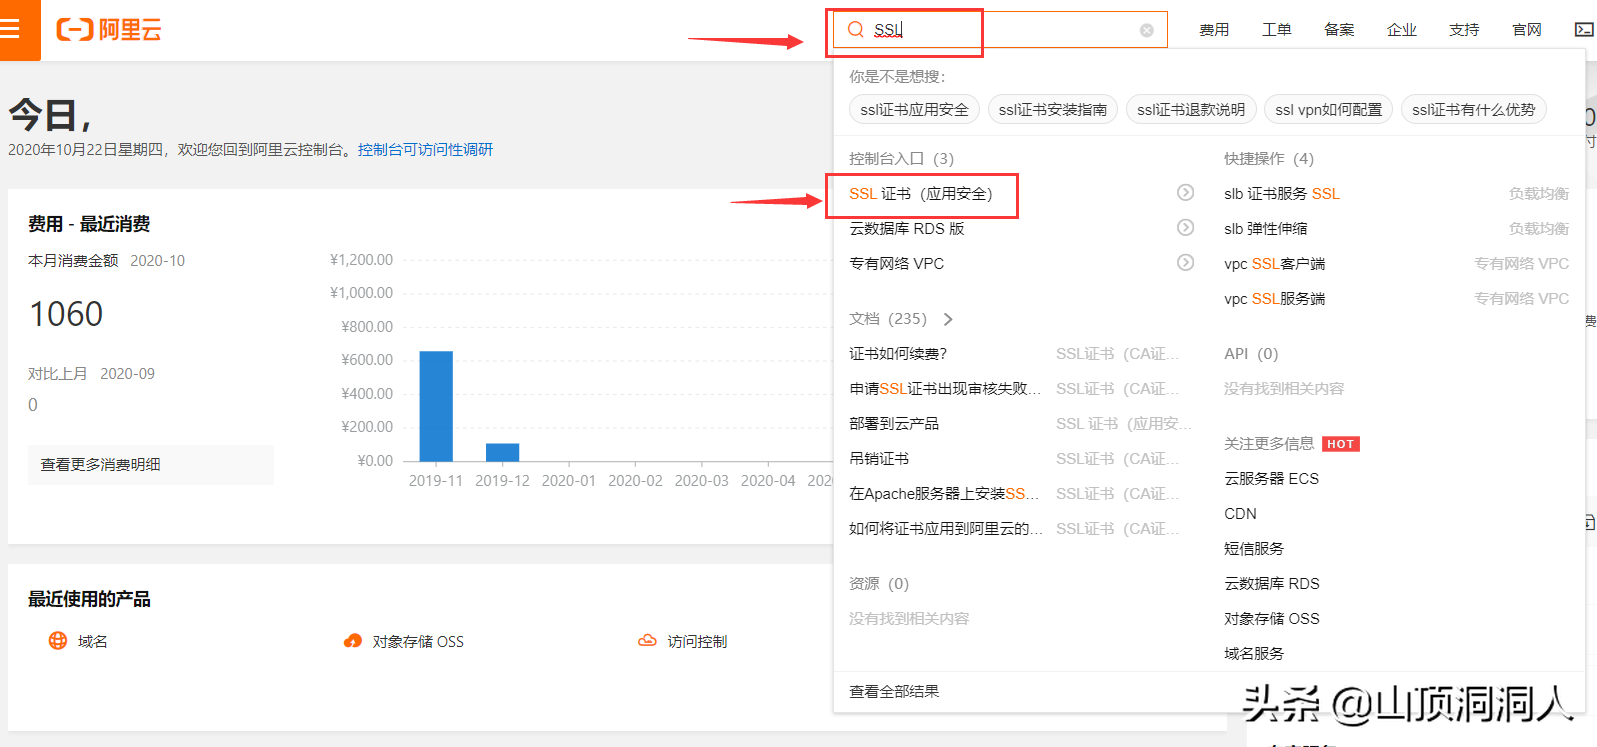Image resolution: width=1597 pixels, height=747 pixels.
Task: Open 云服务器 ECS under 关注更多信息
Action: 1271,479
